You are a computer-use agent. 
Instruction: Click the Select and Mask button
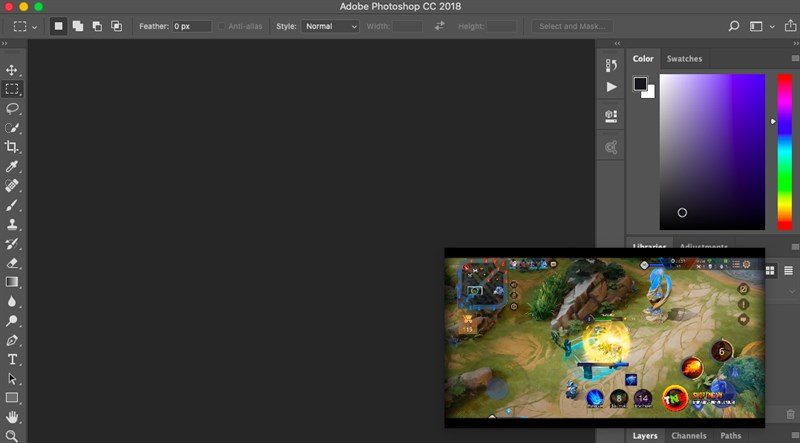(x=573, y=26)
